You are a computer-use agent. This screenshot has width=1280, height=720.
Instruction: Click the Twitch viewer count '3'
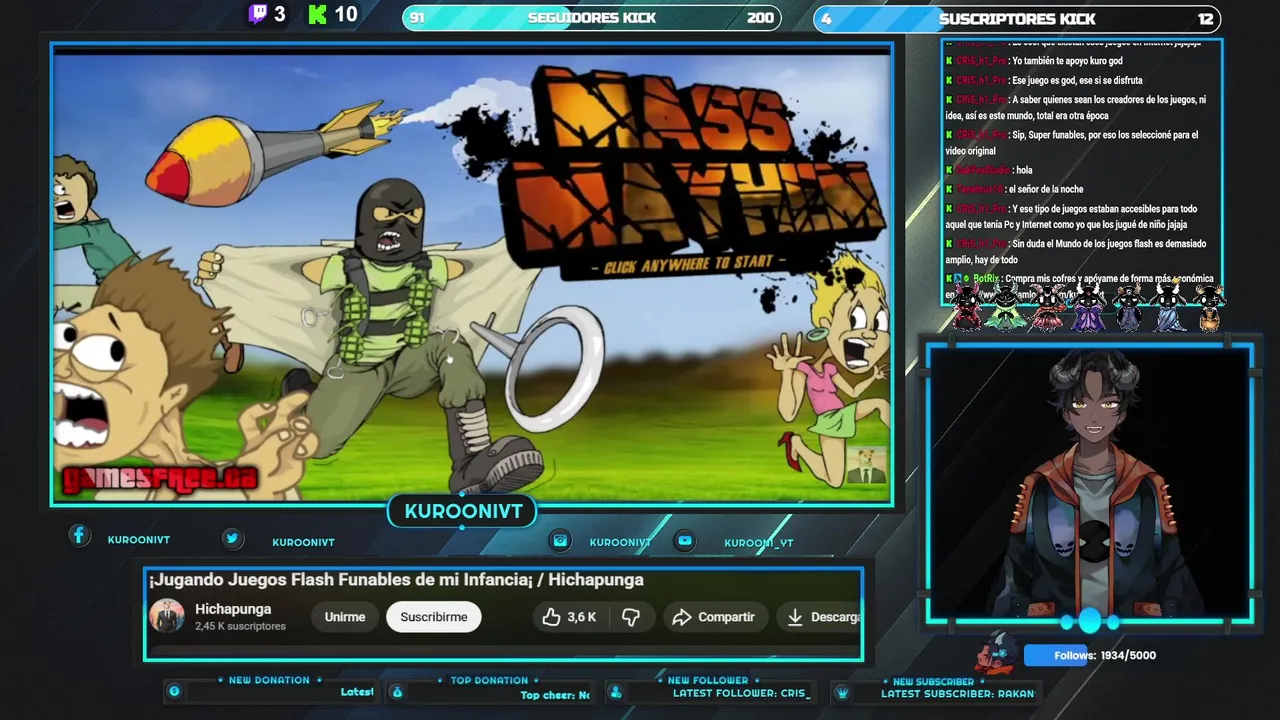click(x=279, y=14)
